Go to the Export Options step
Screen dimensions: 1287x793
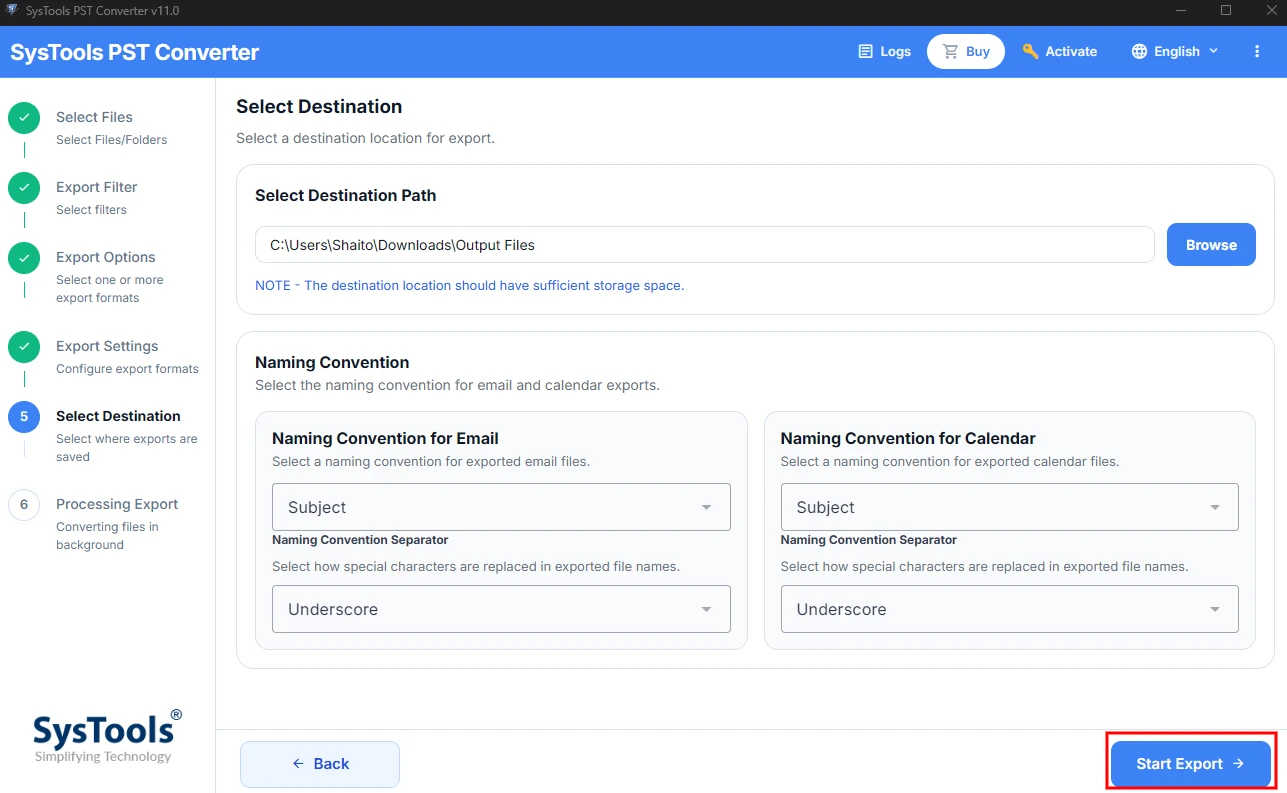point(106,257)
